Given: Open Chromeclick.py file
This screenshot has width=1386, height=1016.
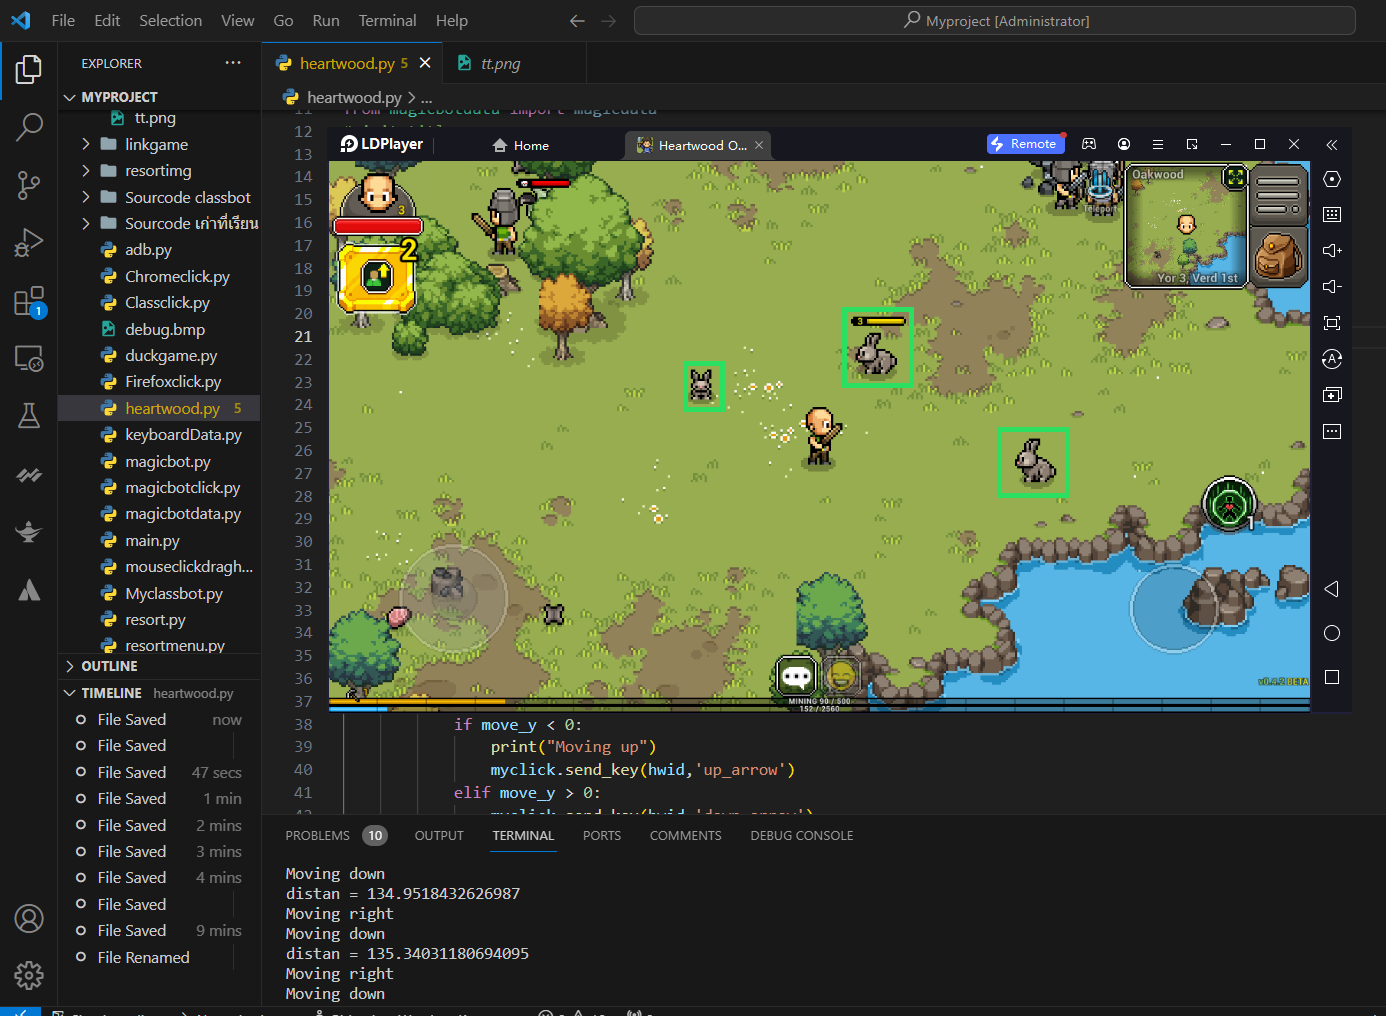Looking at the screenshot, I should coord(177,276).
